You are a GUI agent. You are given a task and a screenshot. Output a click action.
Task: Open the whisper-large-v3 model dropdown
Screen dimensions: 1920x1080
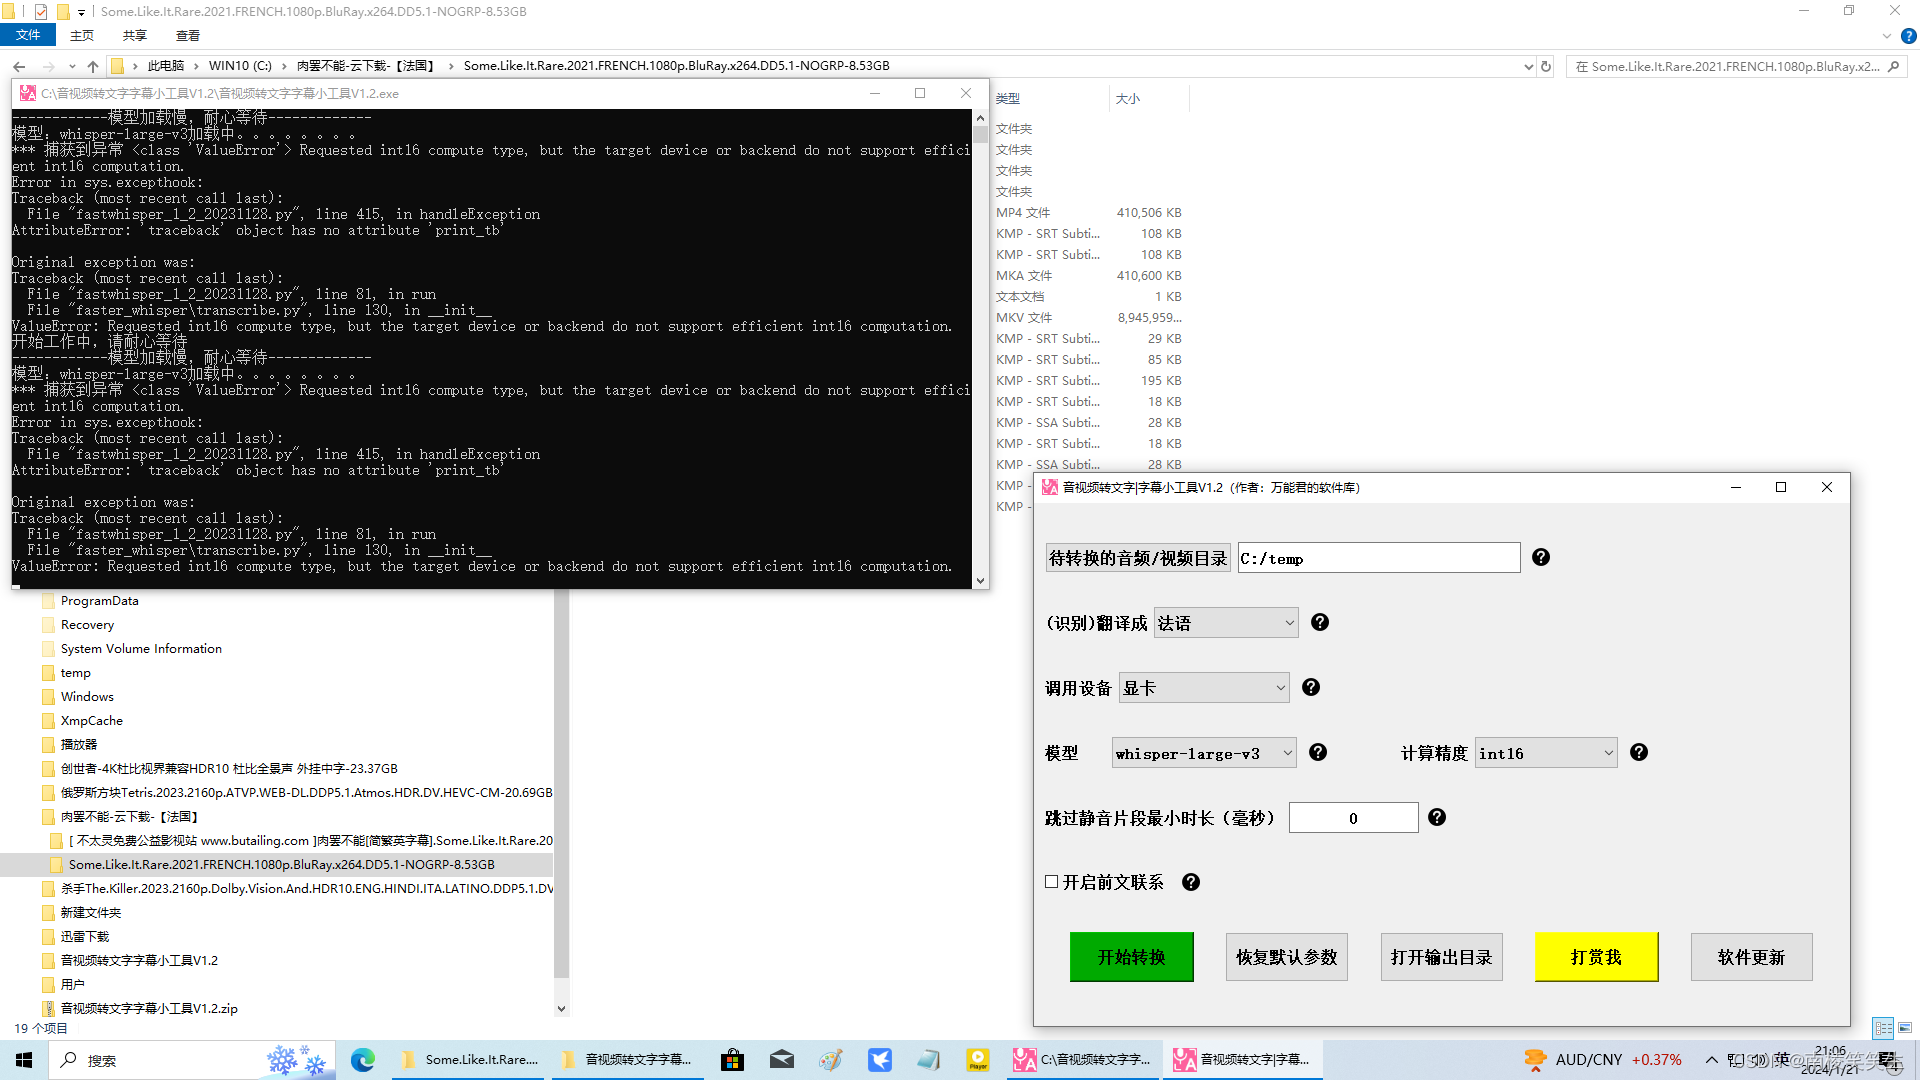[x=1203, y=753]
